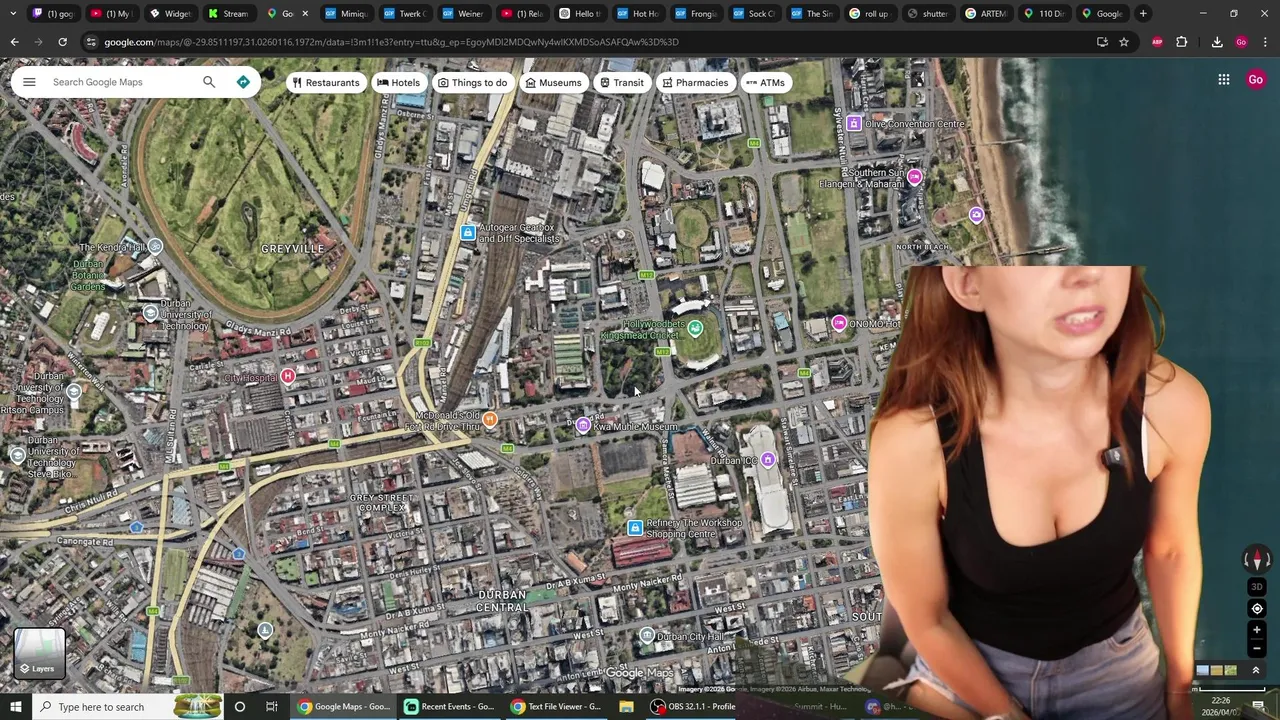Select the Museums chip
This screenshot has height=720, width=1280.
pyautogui.click(x=553, y=83)
